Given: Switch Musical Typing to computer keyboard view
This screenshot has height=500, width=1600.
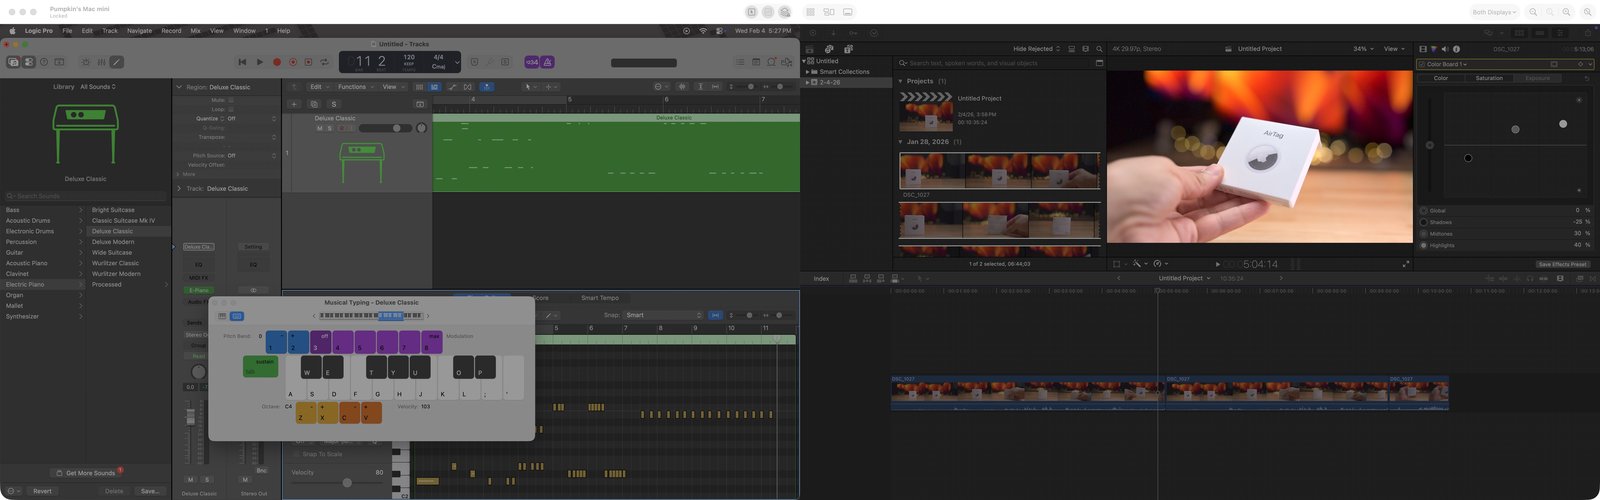Looking at the screenshot, I should [x=237, y=316].
